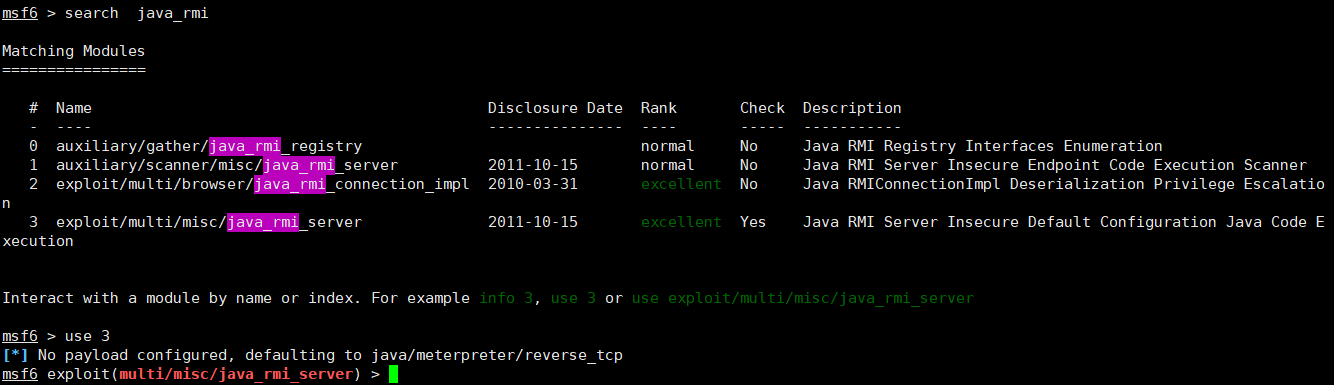1334x385 pixels.
Task: Select module exploit/multi/browser/java_rmi_connection_impl
Action: click(263, 184)
